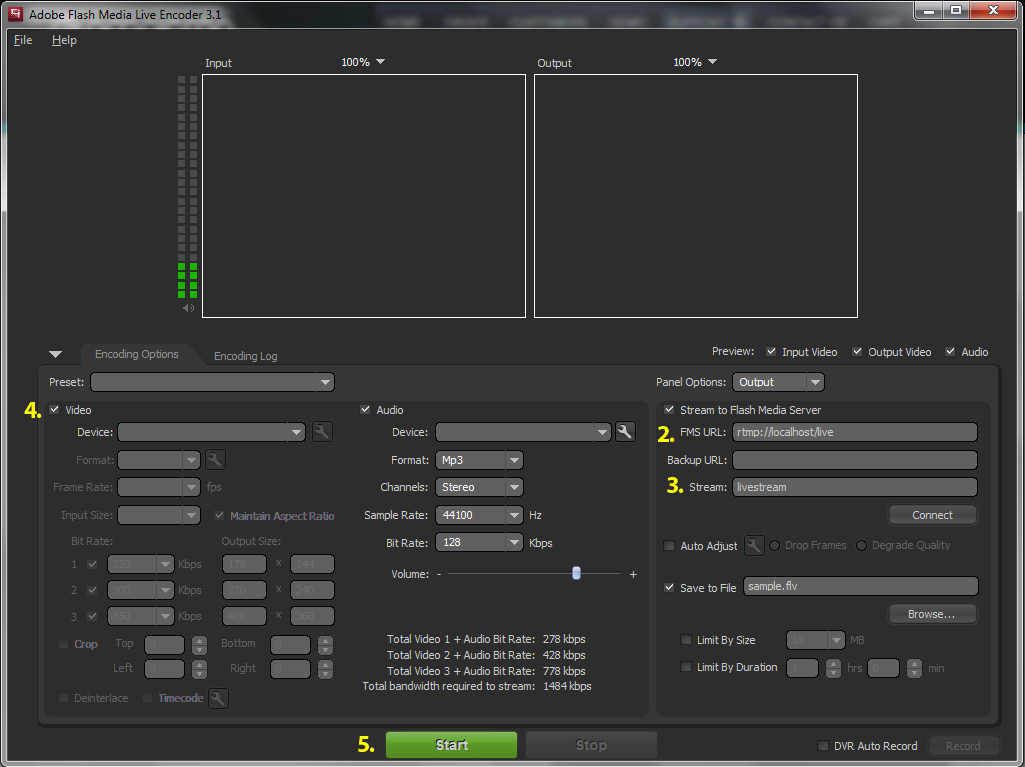Open video format settings wrench
This screenshot has height=767, width=1025.
(x=215, y=460)
